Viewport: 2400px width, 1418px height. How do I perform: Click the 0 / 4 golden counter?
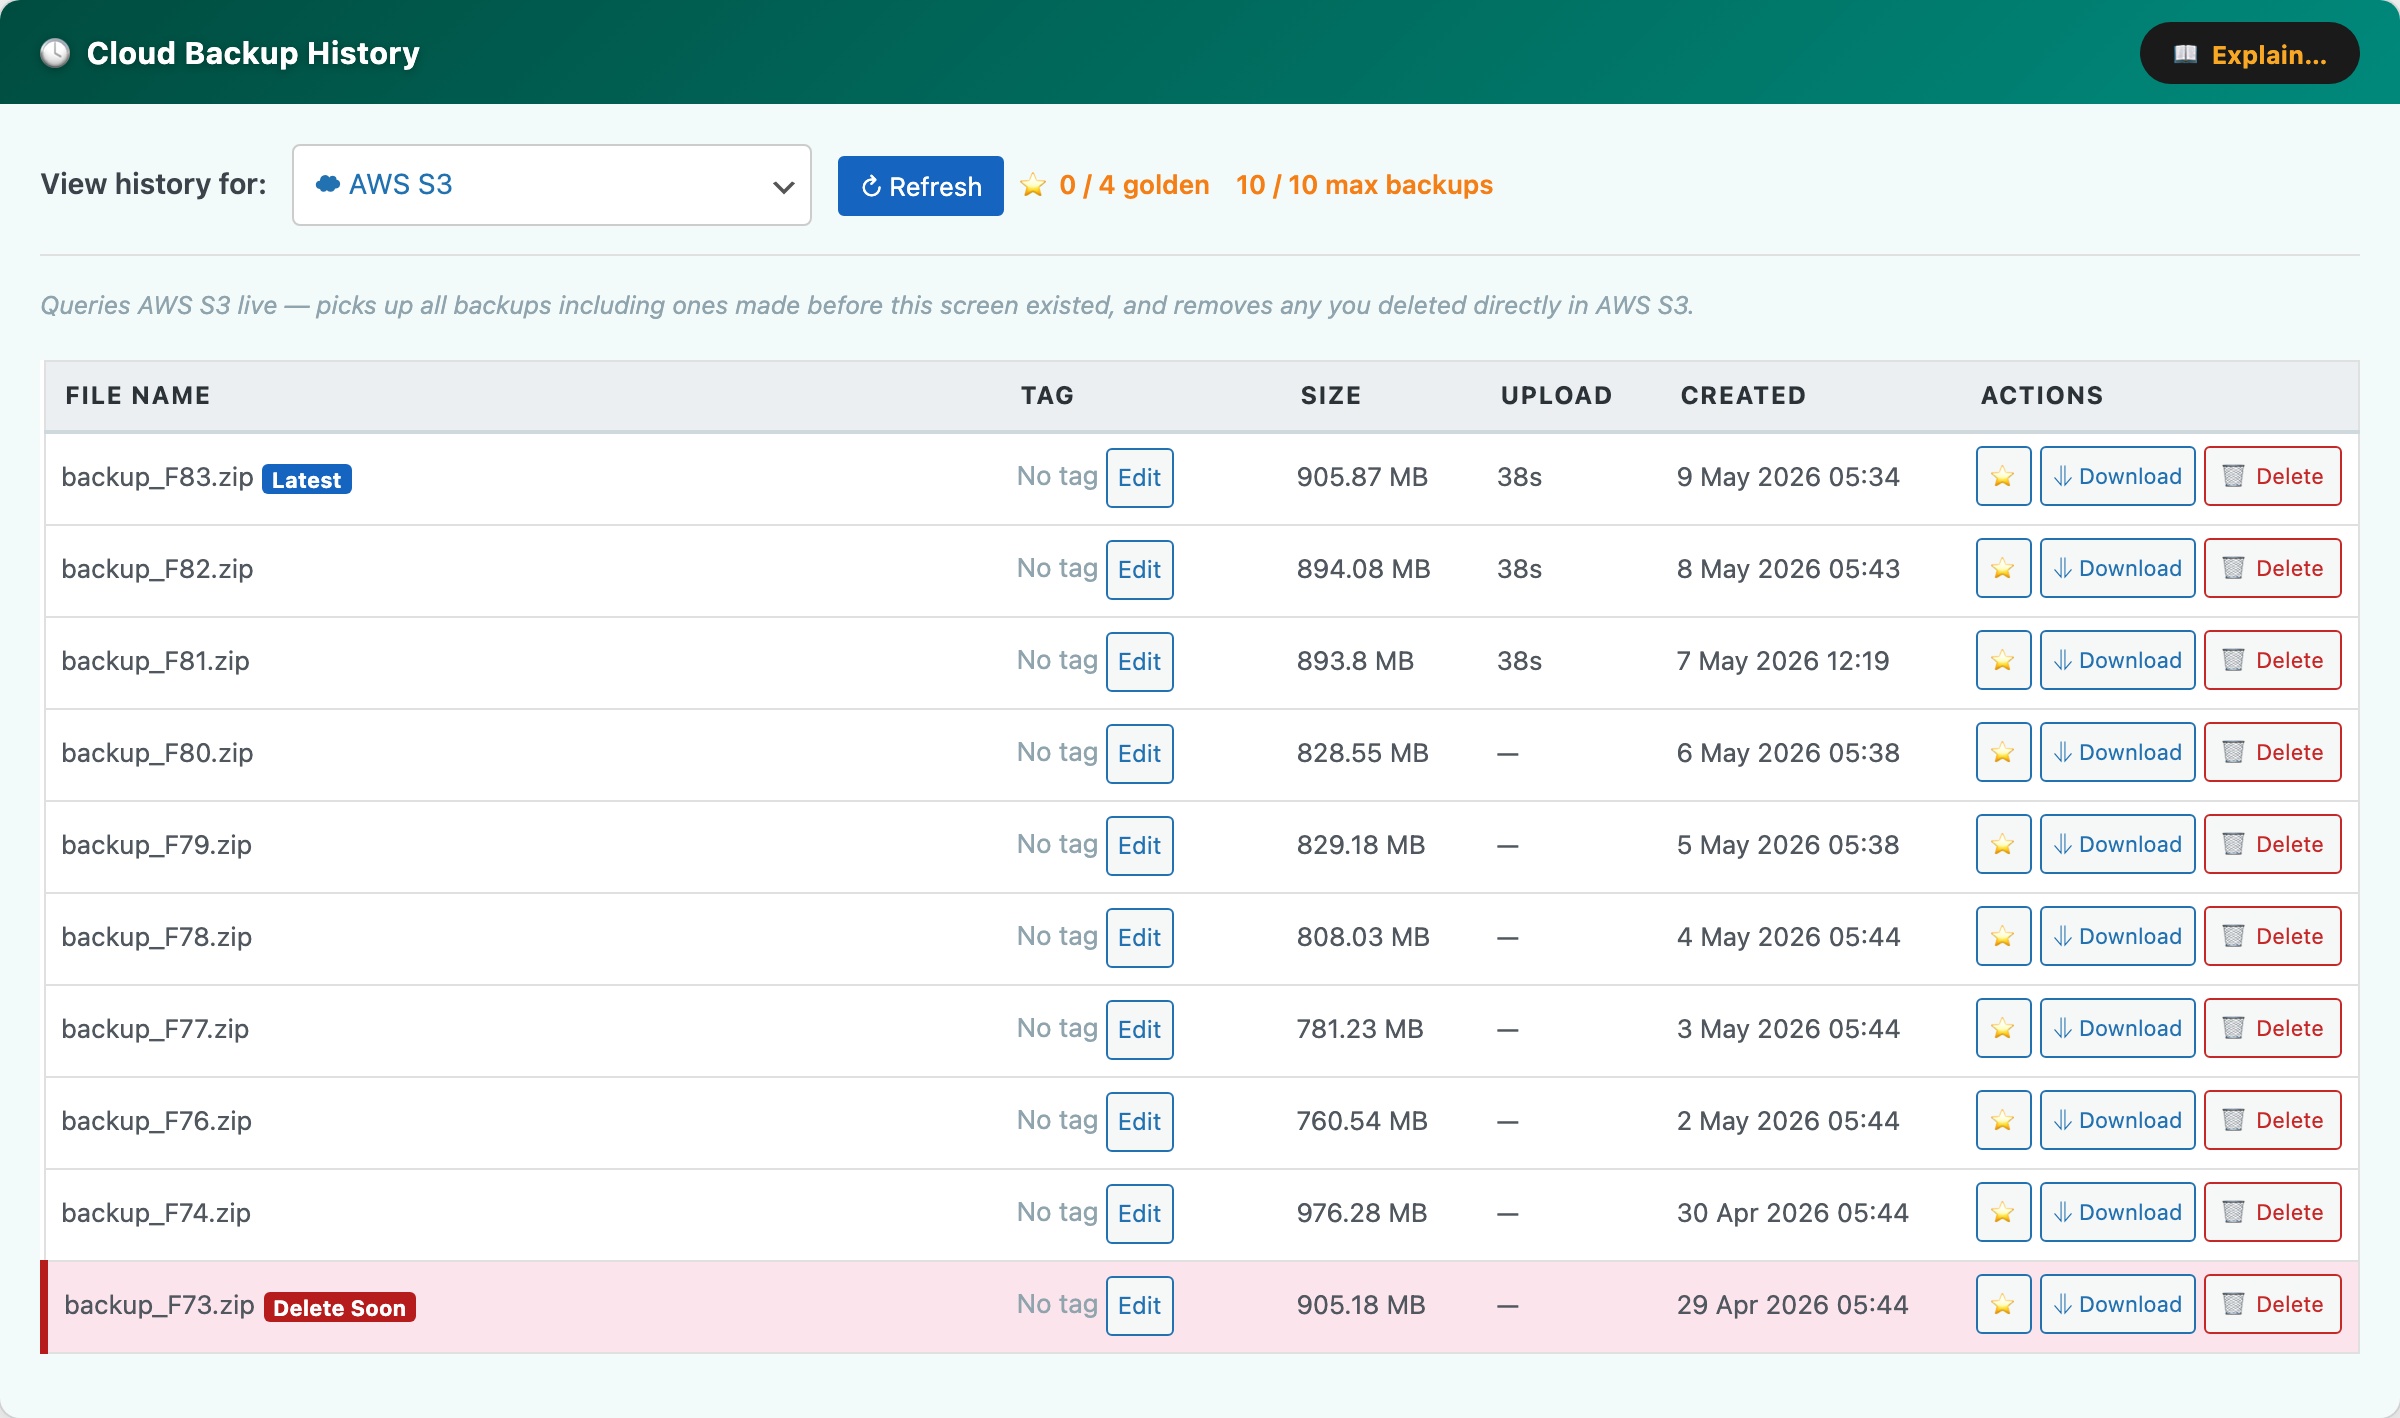click(1115, 185)
